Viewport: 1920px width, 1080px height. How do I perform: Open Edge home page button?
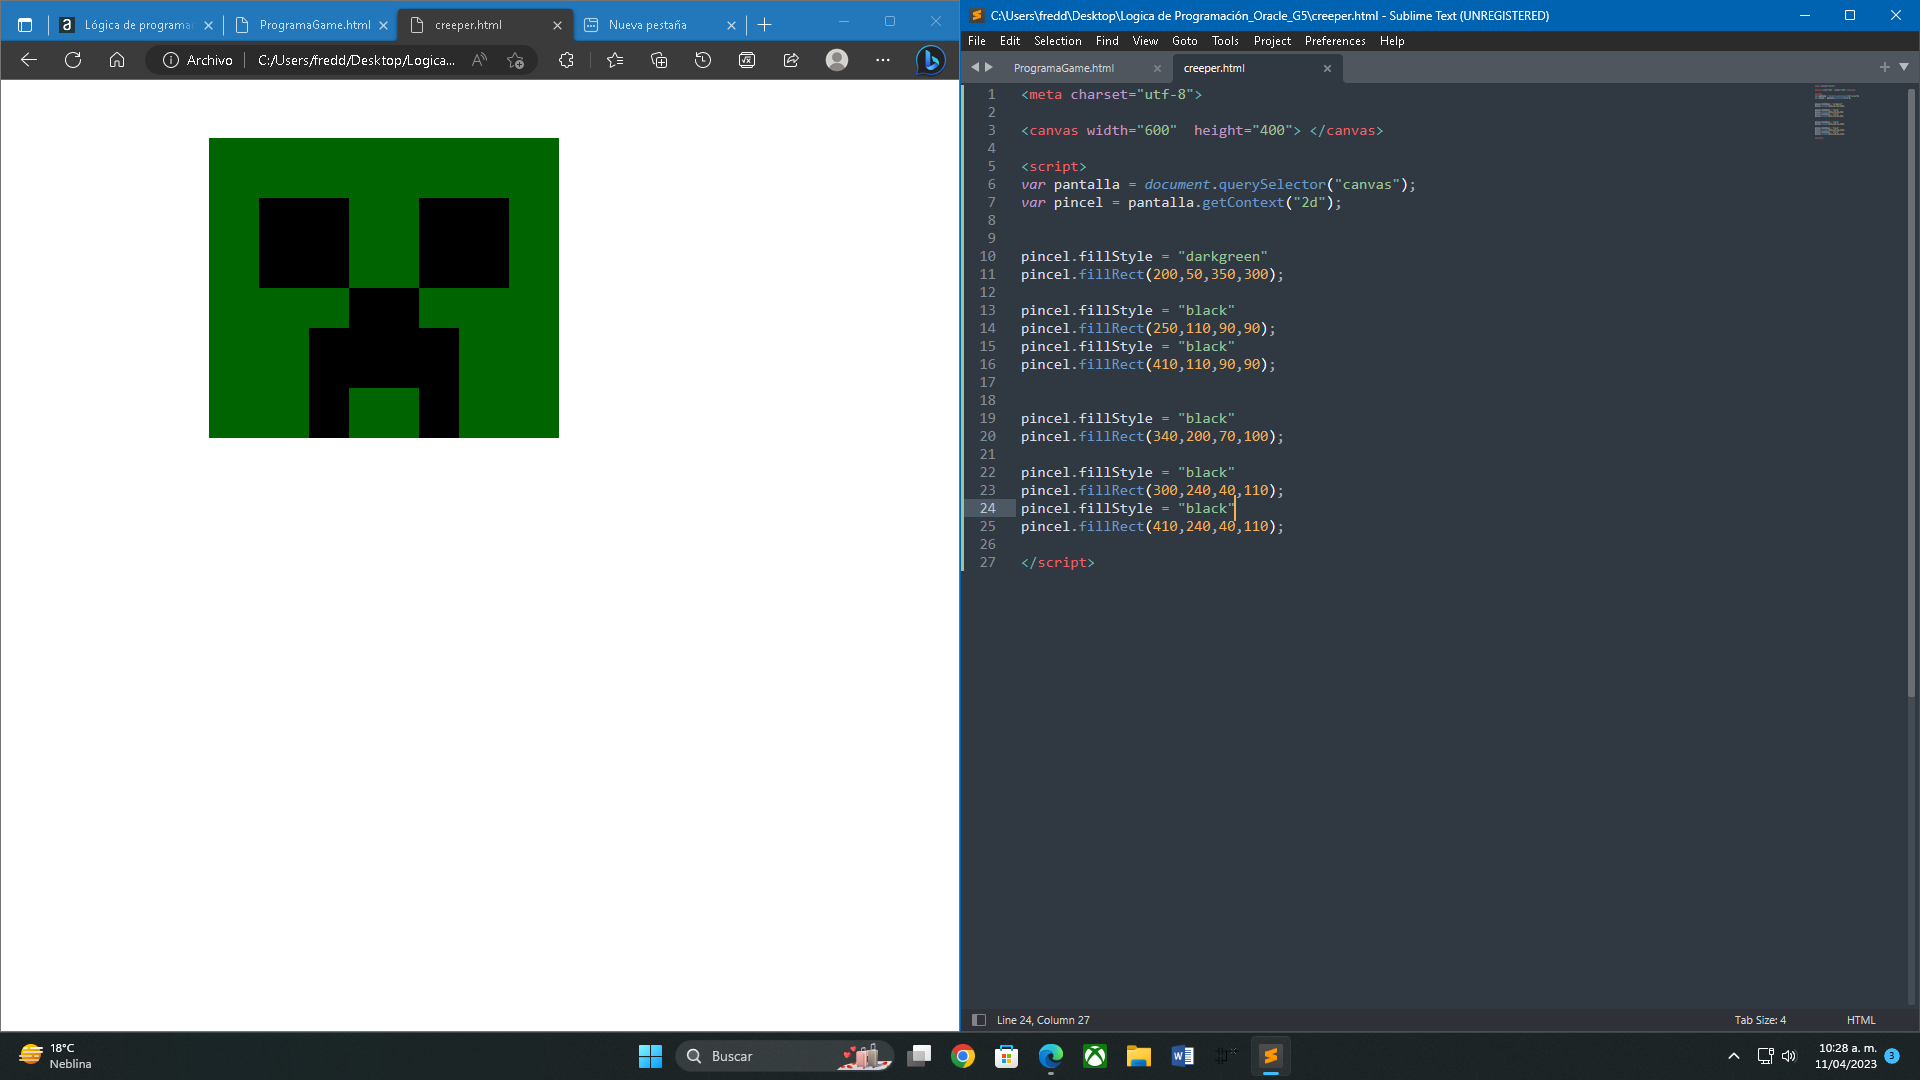point(117,60)
